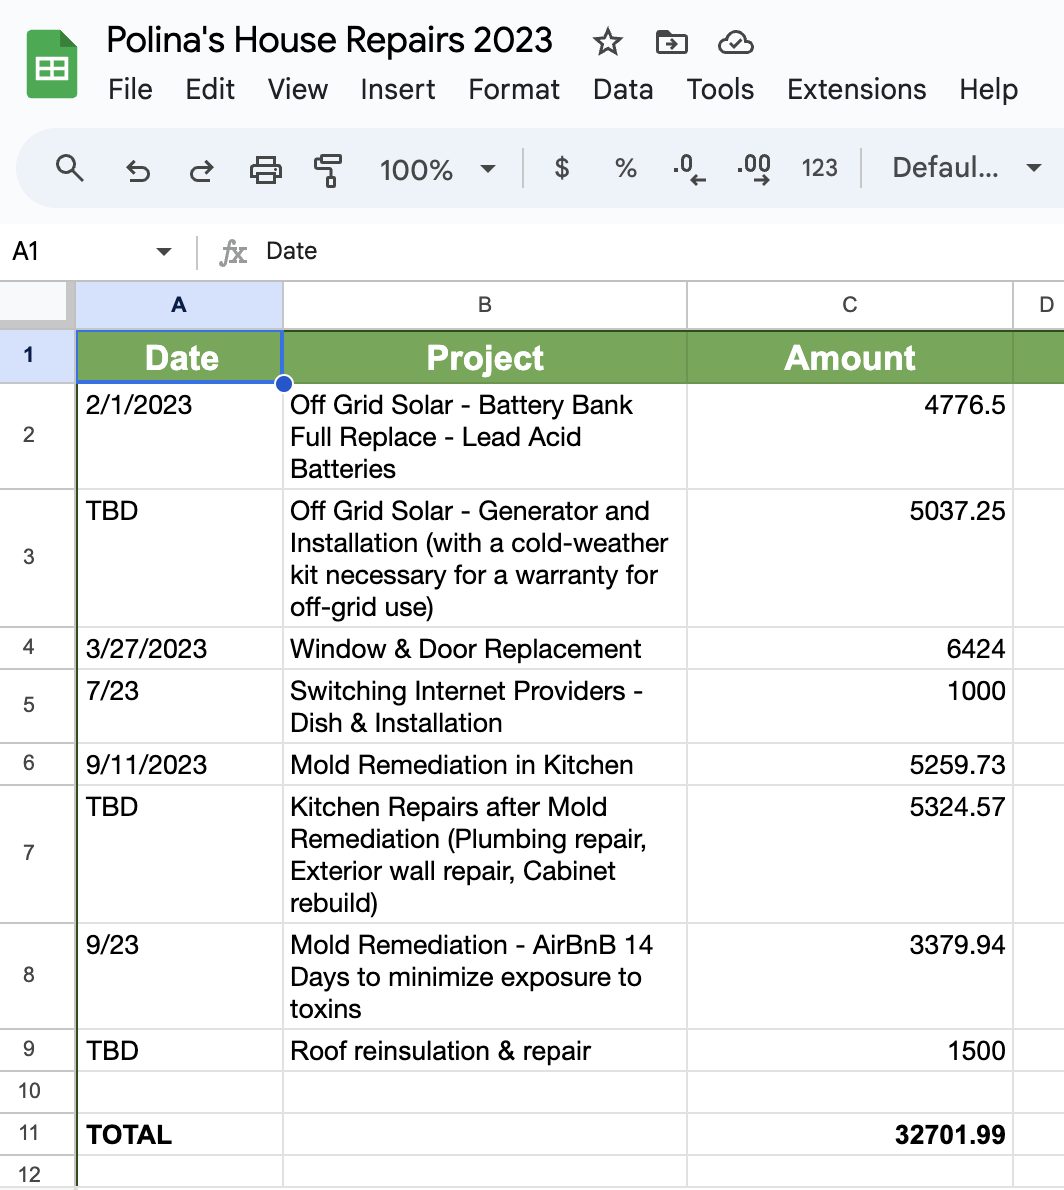Expand the A1 name box dropdown

point(164,251)
